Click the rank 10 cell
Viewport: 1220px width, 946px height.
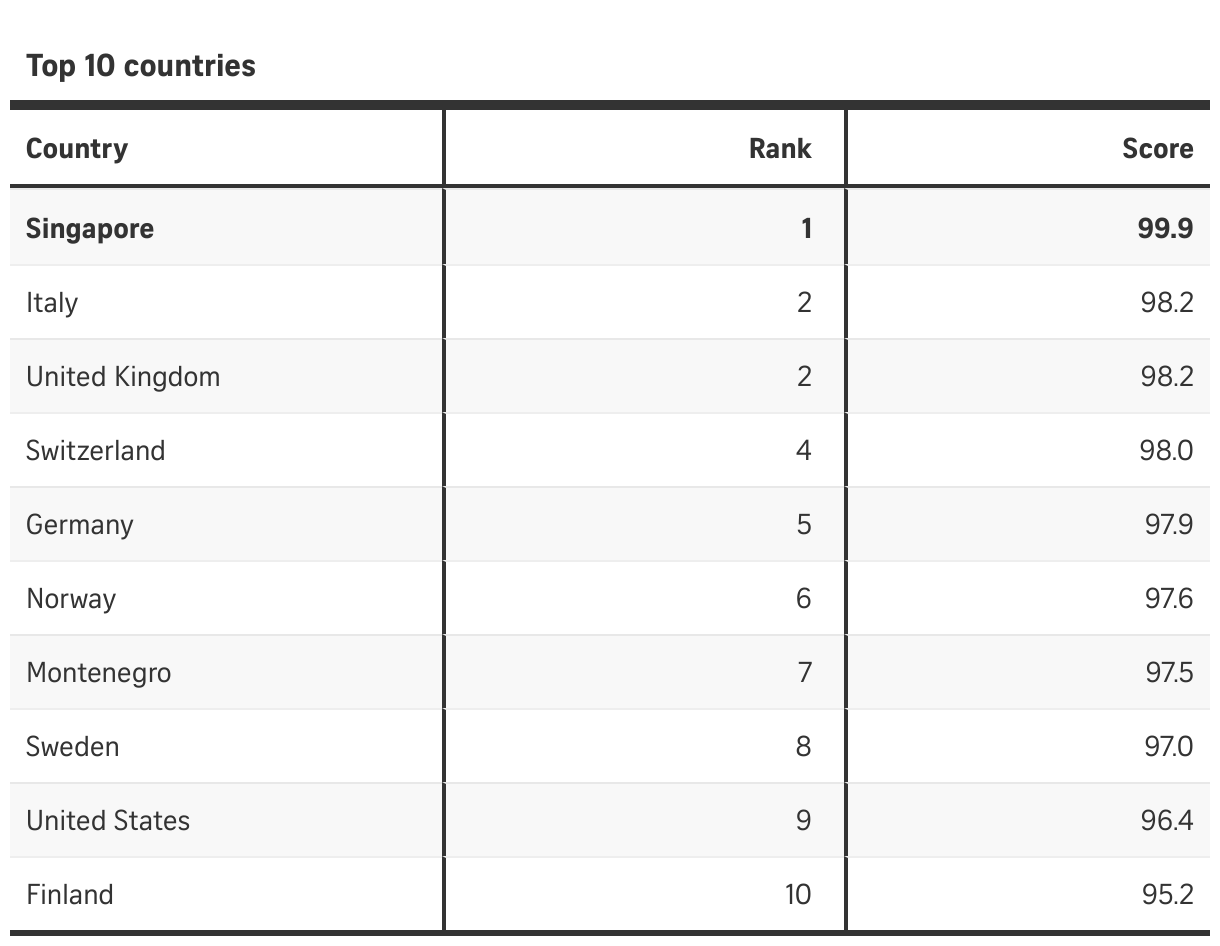point(797,894)
